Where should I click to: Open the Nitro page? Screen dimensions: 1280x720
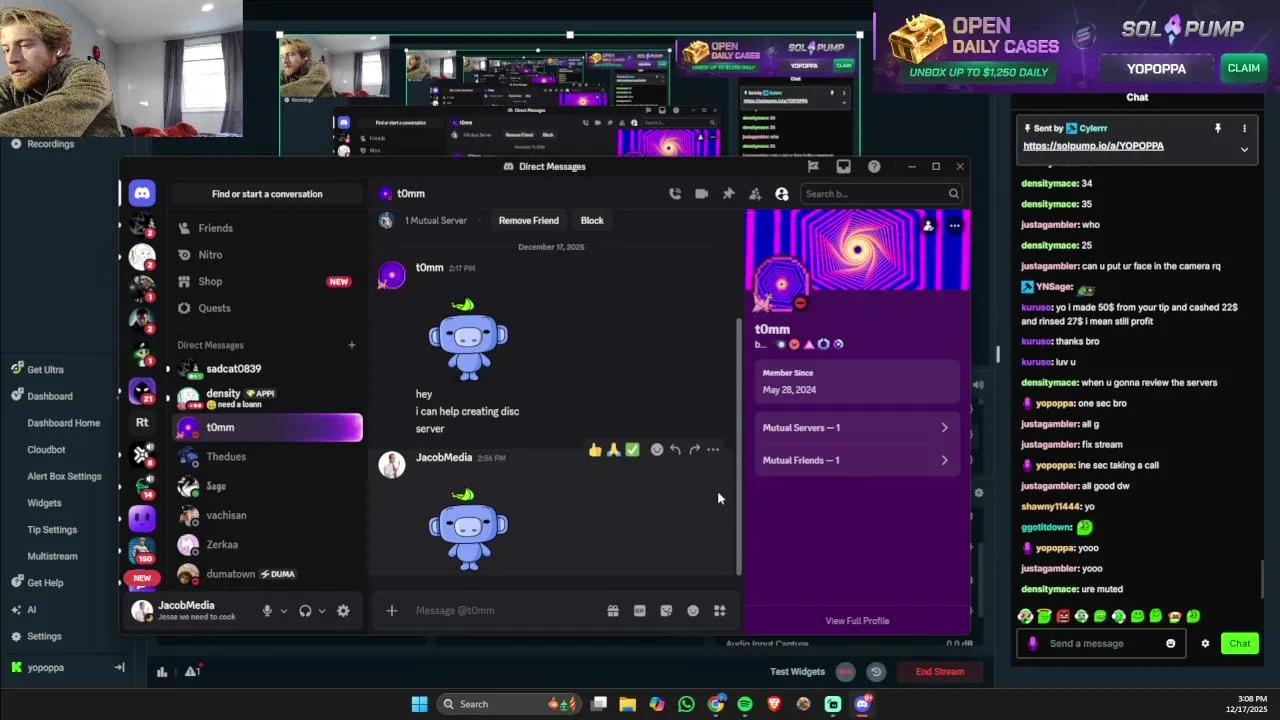click(266, 255)
